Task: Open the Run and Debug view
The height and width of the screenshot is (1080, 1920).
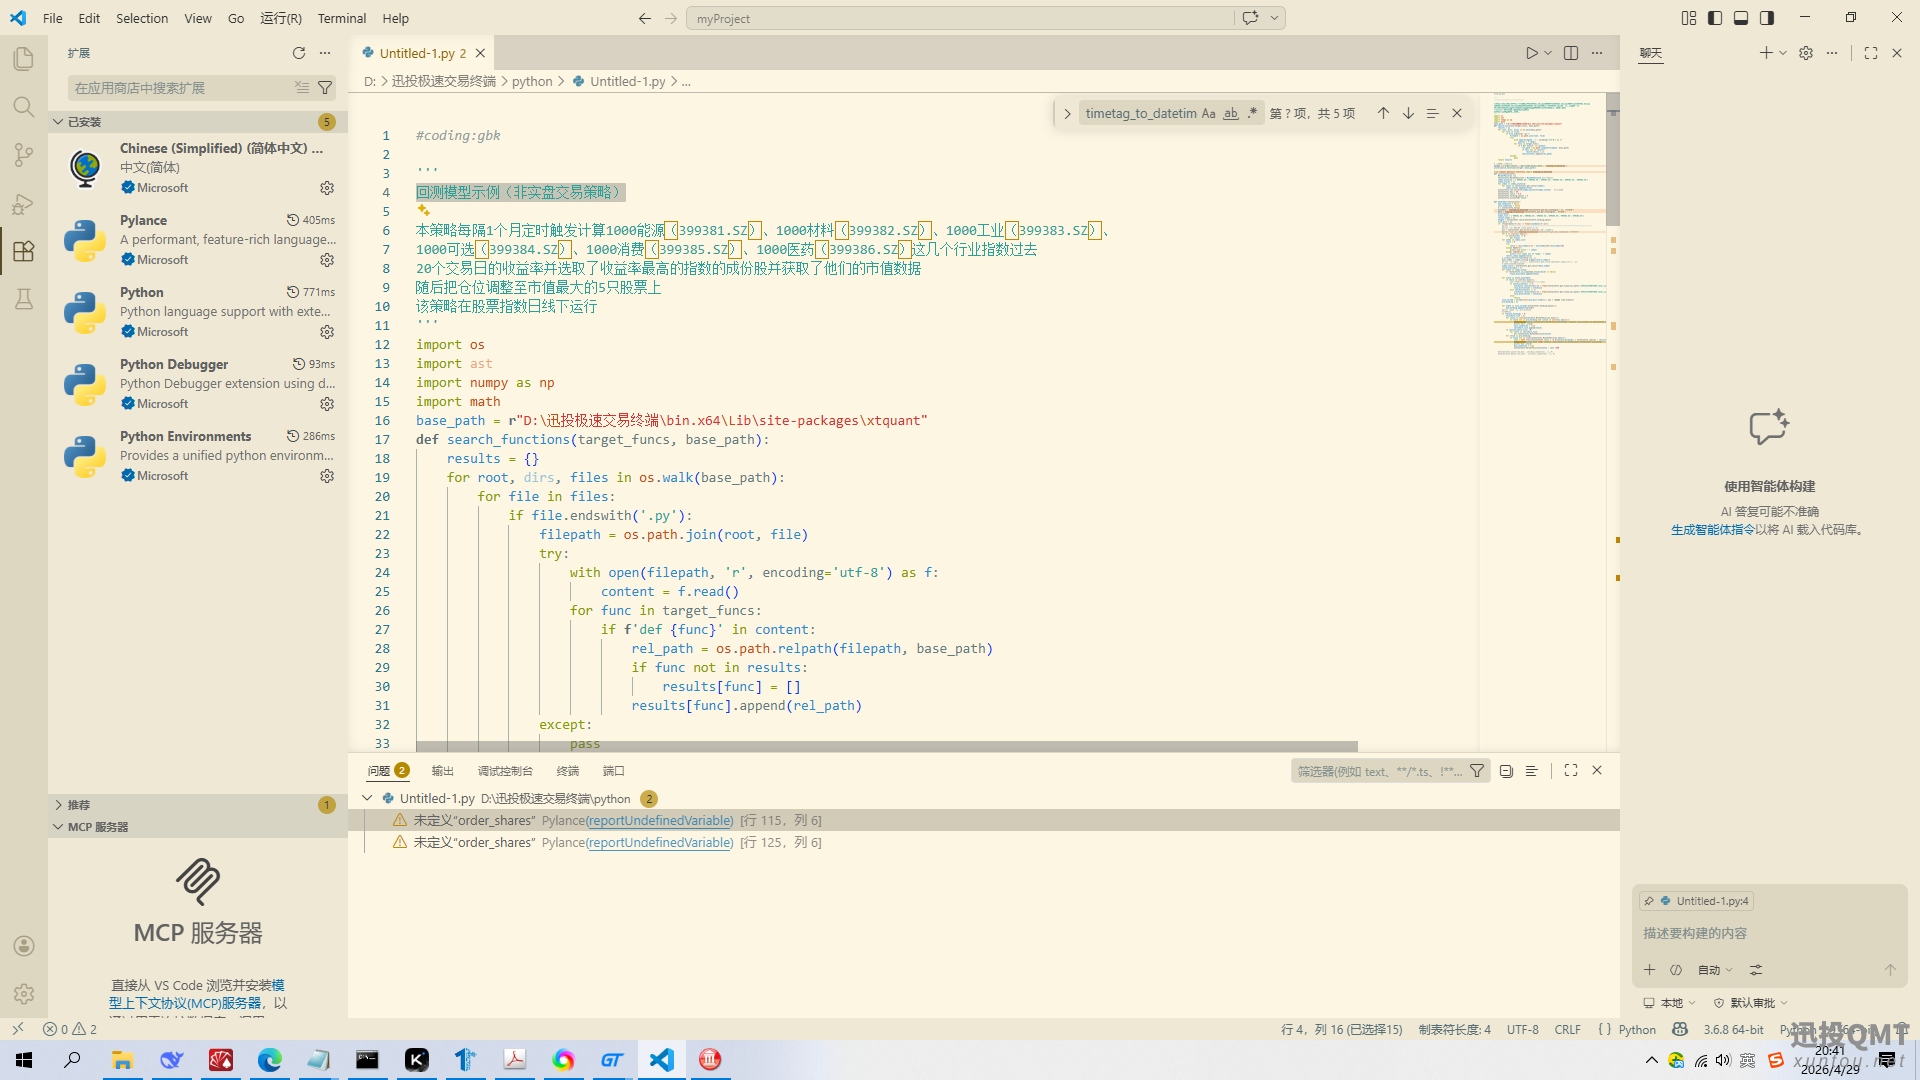Action: click(x=24, y=204)
